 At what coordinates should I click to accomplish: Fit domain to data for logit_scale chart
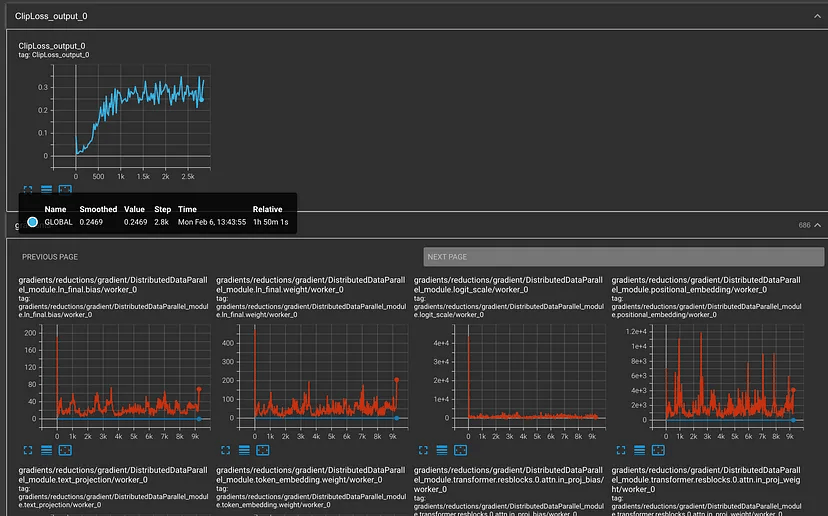[460, 450]
